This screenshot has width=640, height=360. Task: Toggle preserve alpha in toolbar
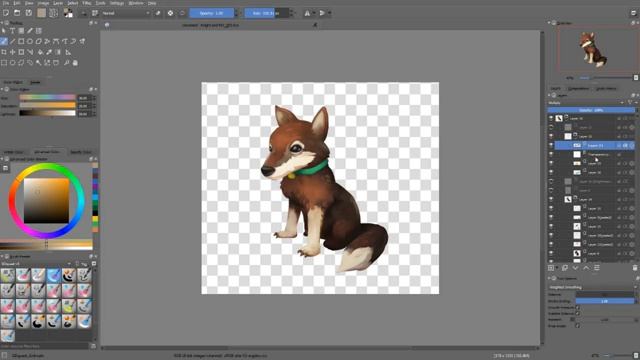click(170, 13)
